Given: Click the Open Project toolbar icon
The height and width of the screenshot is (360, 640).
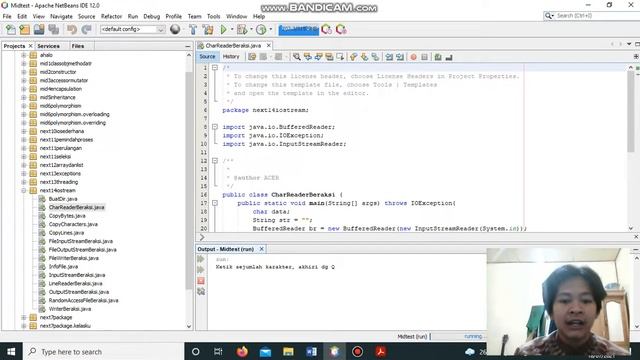Looking at the screenshot, I should tap(39, 29).
